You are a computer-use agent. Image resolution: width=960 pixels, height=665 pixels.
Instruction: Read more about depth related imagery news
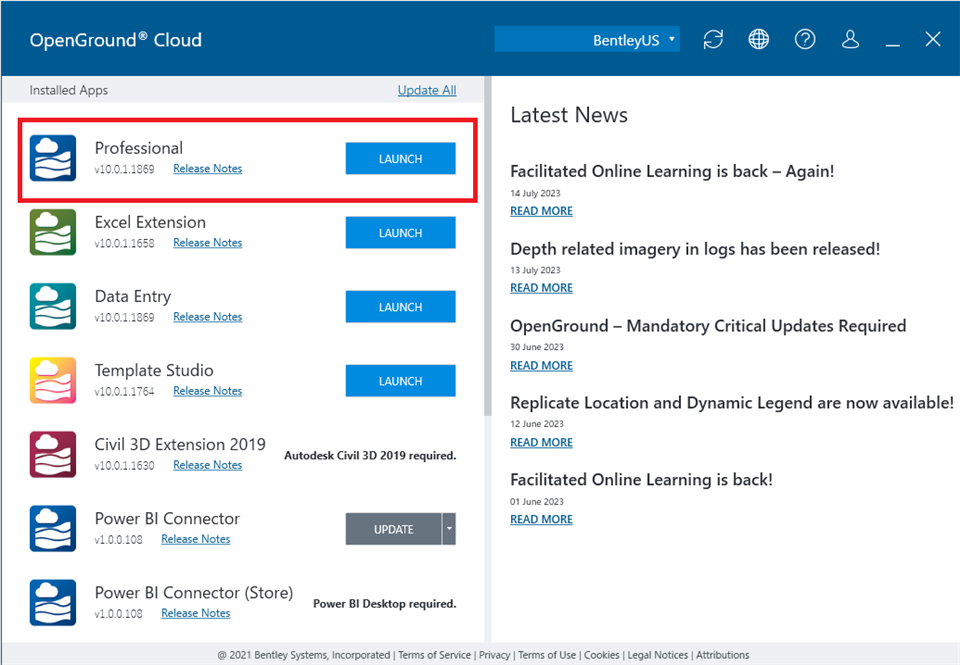(541, 288)
